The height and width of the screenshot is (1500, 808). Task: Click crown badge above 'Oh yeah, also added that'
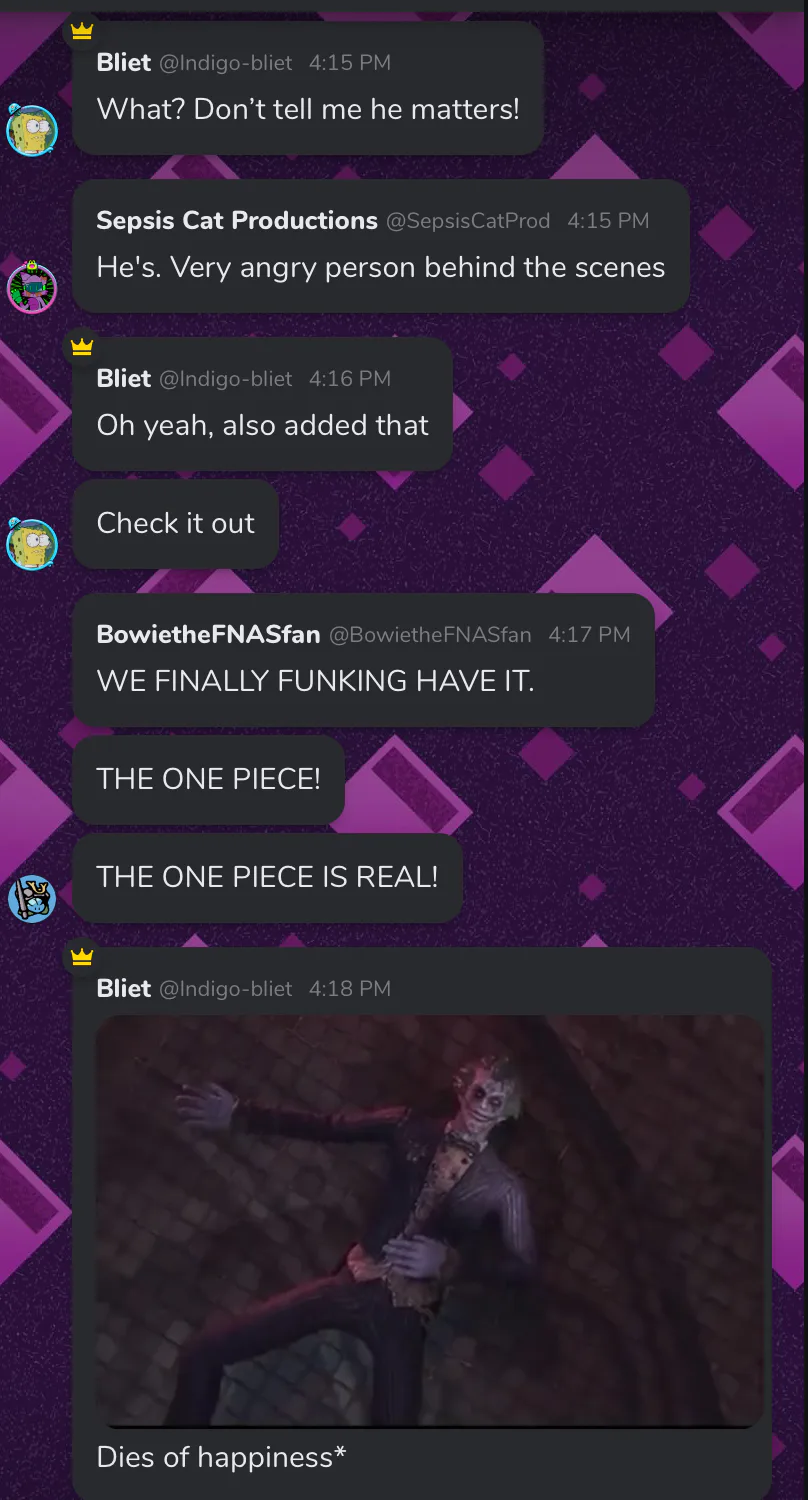pyautogui.click(x=82, y=347)
